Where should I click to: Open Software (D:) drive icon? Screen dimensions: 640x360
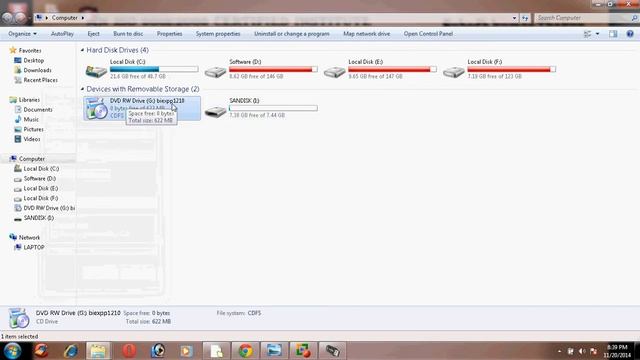215,72
